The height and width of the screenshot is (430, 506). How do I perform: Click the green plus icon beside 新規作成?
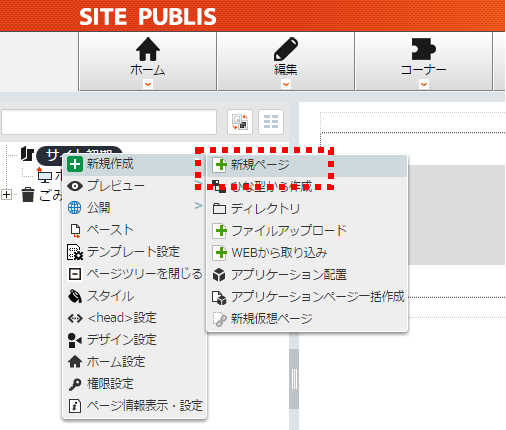point(75,164)
